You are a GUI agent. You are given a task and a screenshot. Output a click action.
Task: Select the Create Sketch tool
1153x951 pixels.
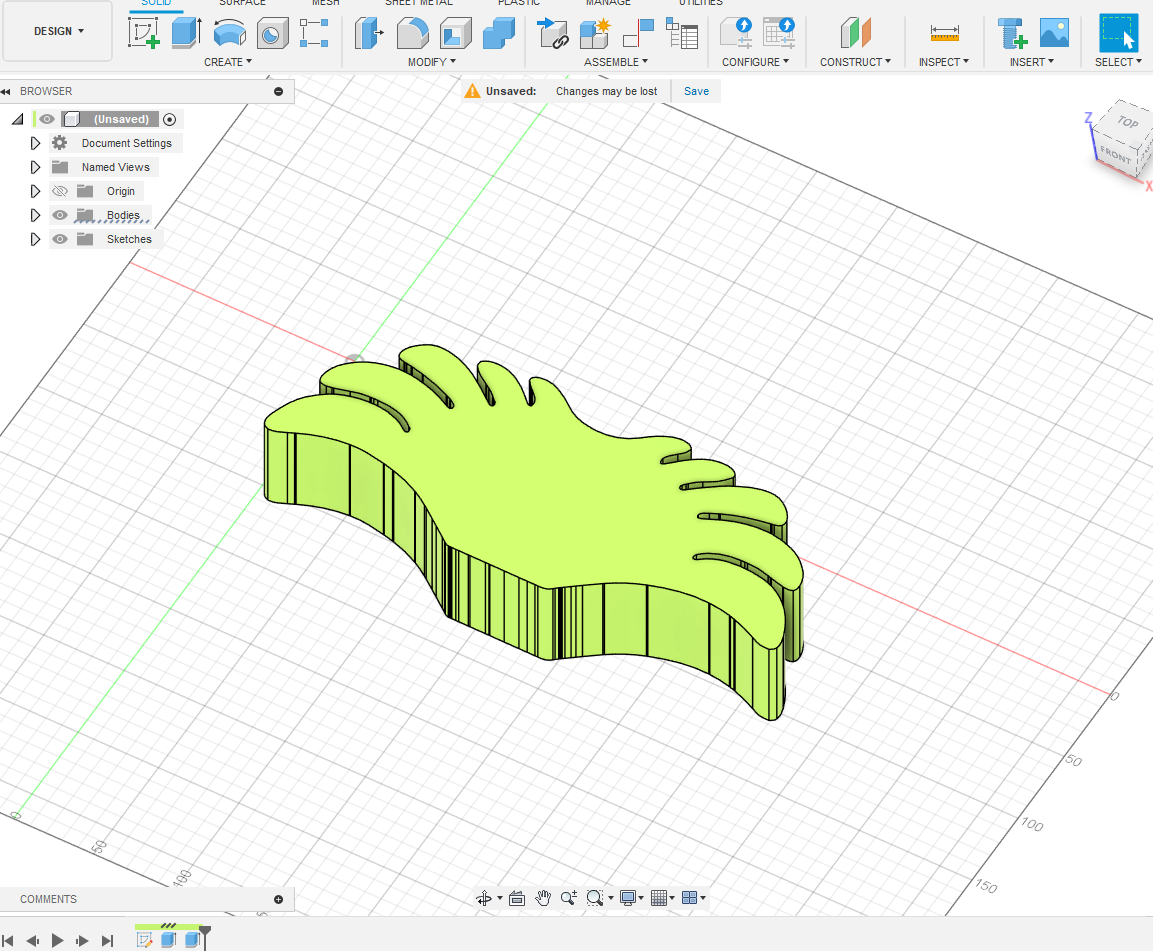point(143,33)
